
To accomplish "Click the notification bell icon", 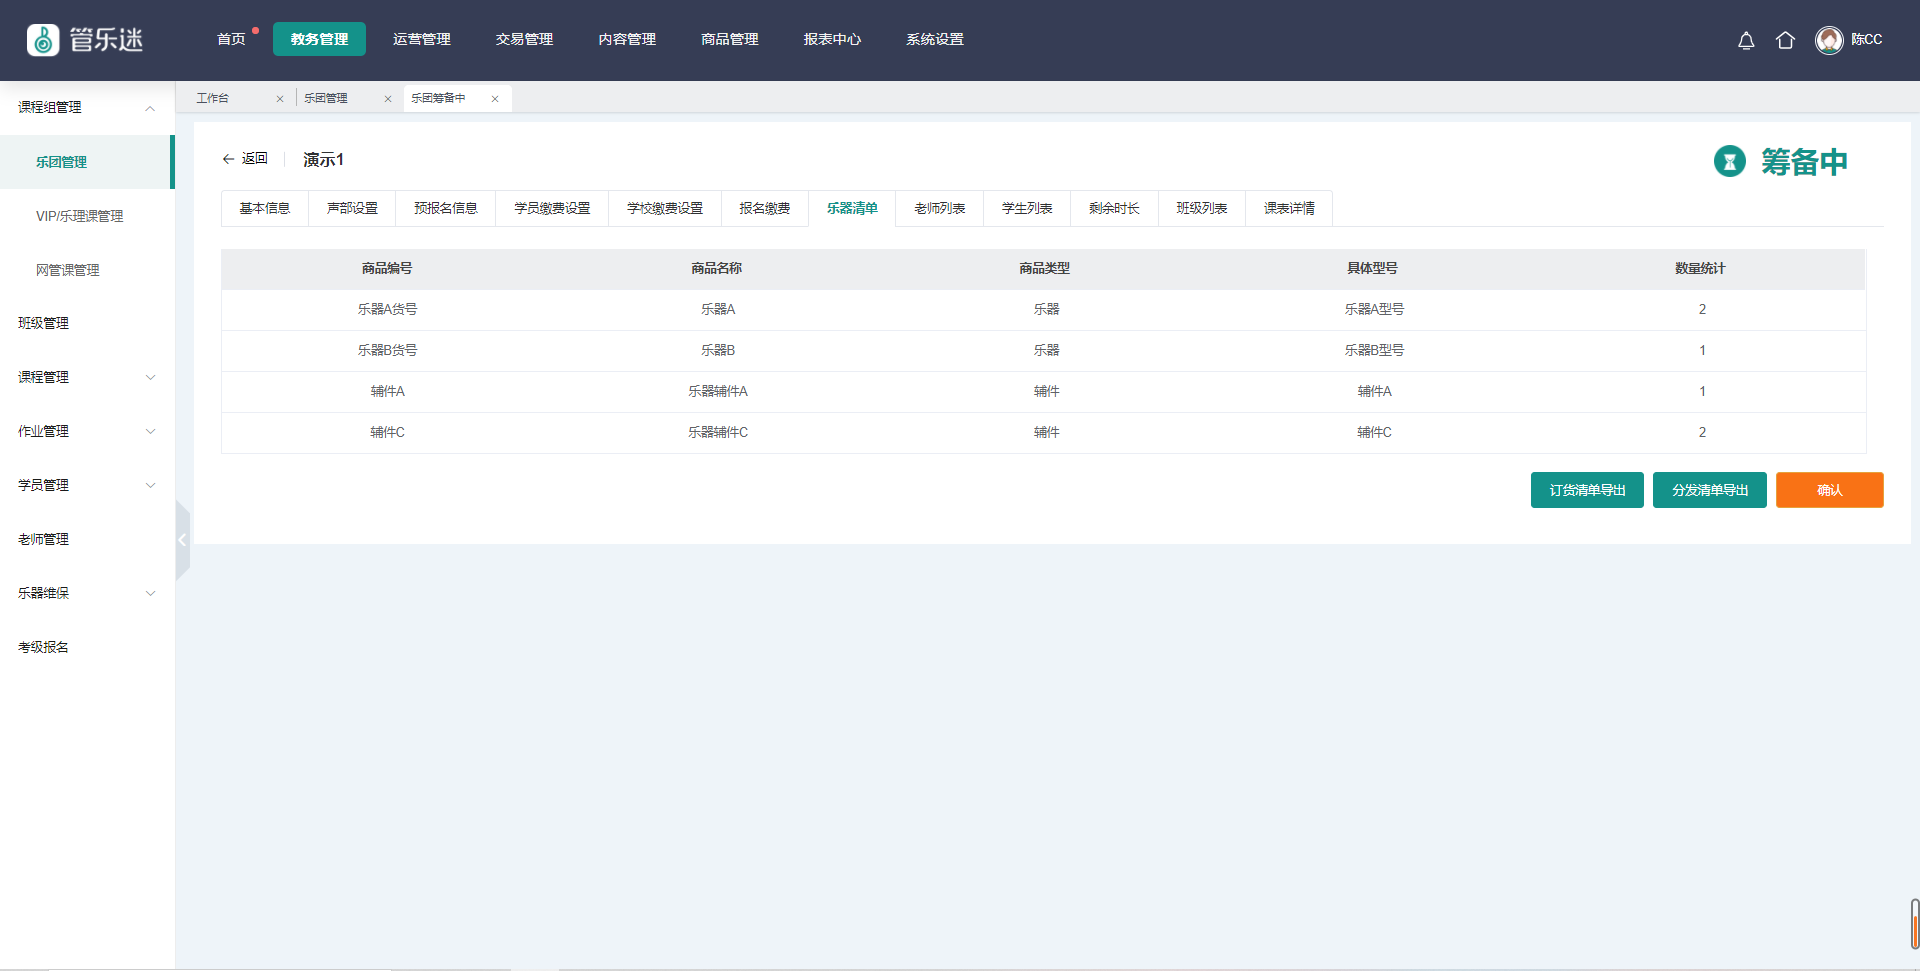I will (1746, 40).
